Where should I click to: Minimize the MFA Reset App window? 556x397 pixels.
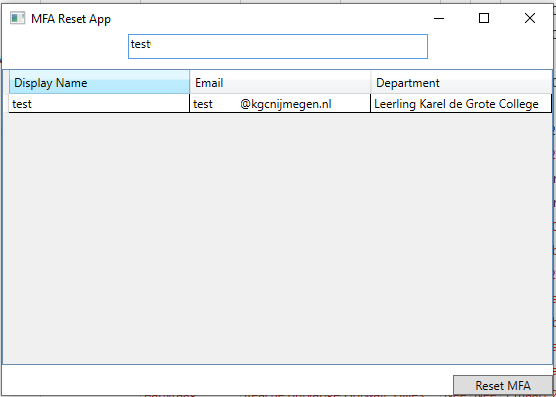pos(439,18)
